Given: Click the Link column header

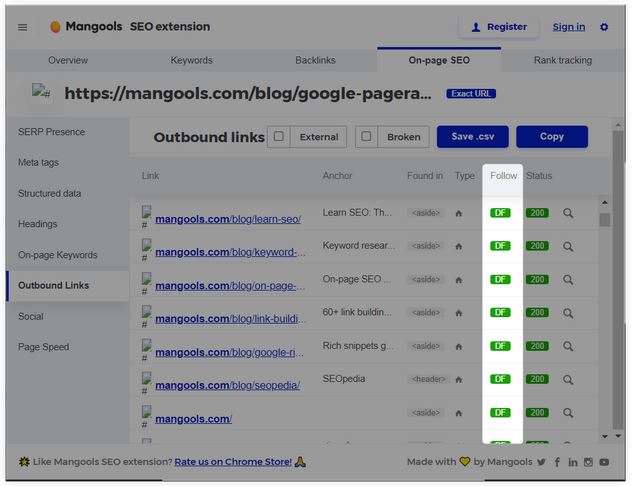Looking at the screenshot, I should click(x=150, y=176).
